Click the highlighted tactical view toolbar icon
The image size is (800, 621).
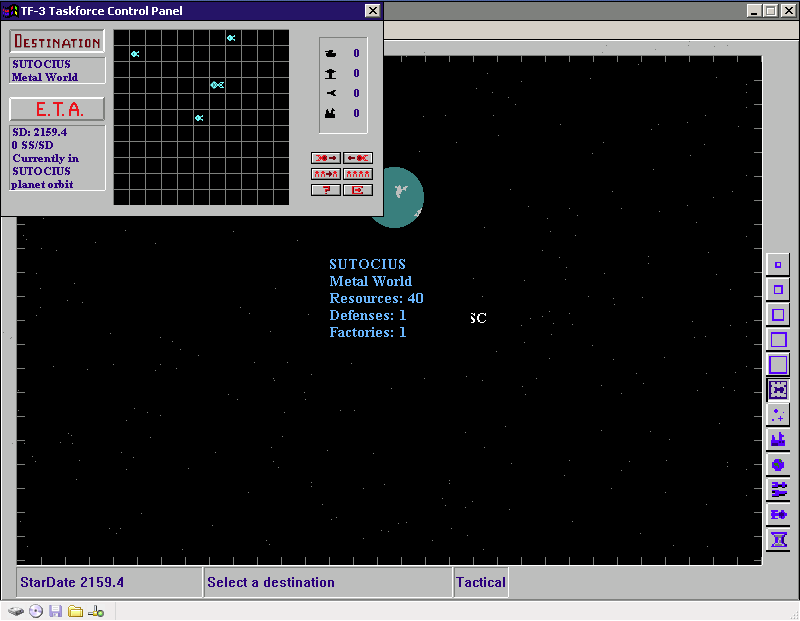click(x=778, y=389)
